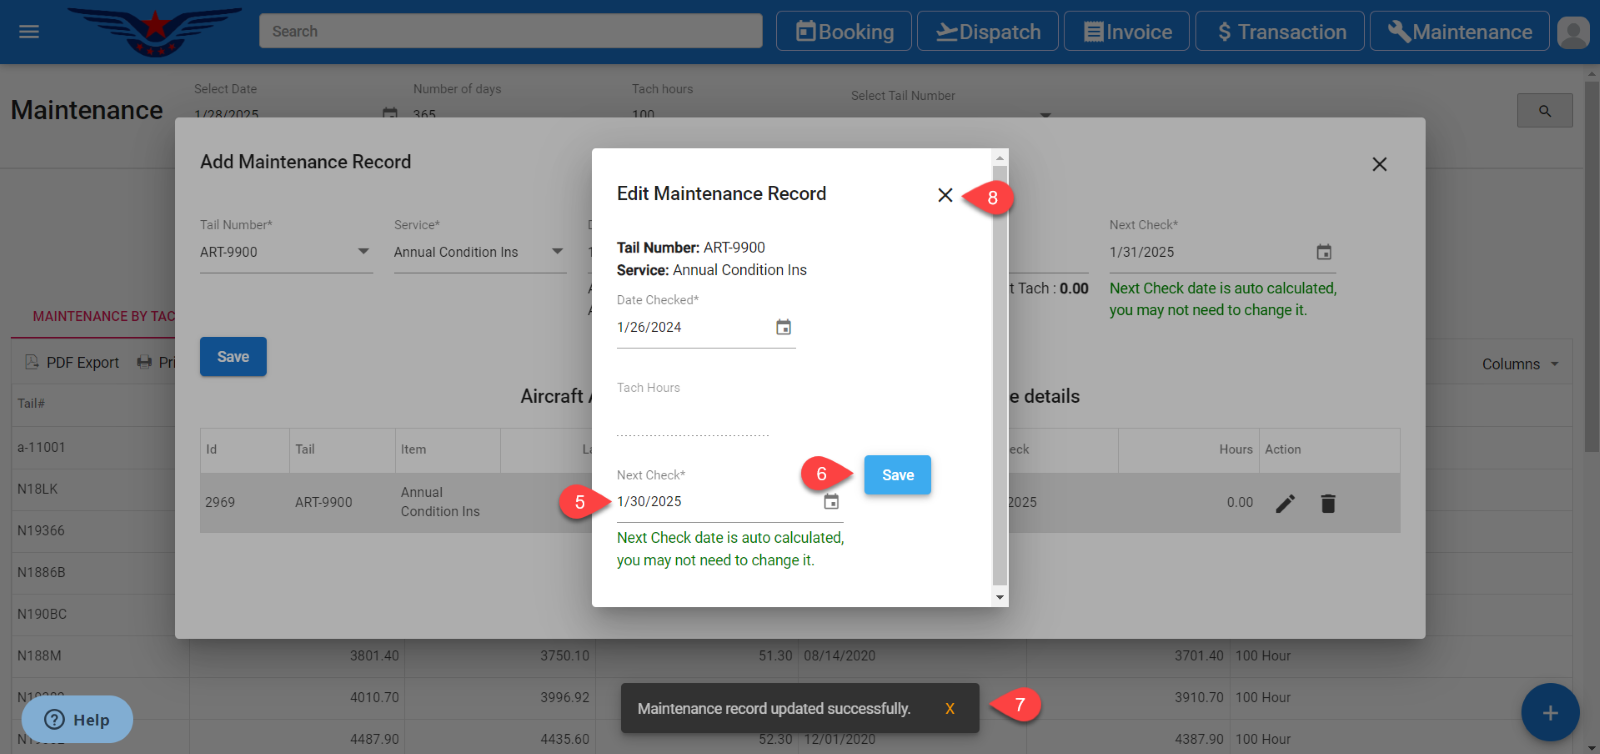Click the blue plus add button
This screenshot has width=1600, height=754.
(x=1549, y=713)
